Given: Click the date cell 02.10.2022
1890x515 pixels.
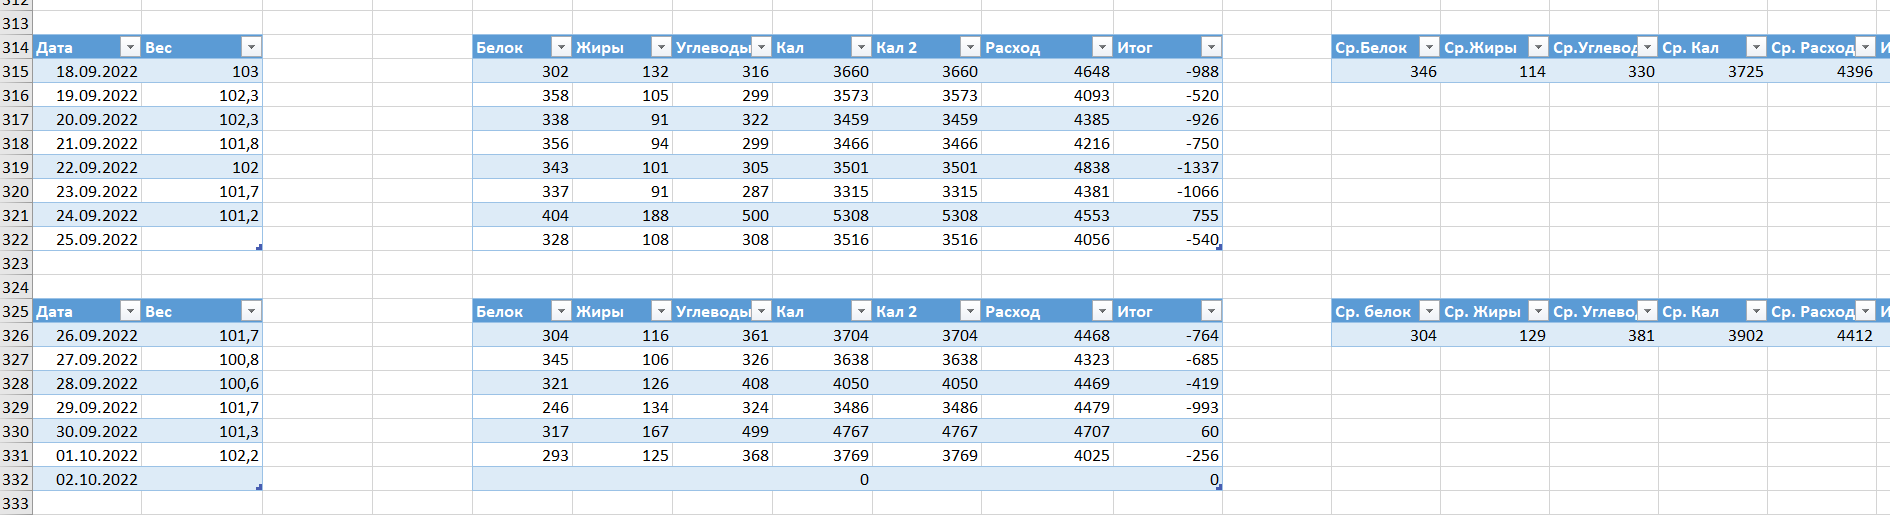Looking at the screenshot, I should pos(96,479).
